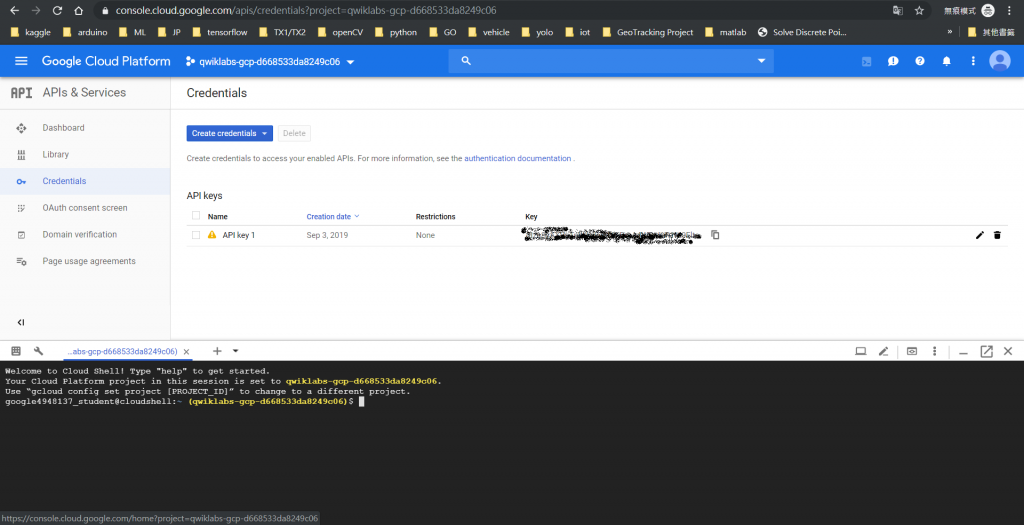Go to browser home page icon
Viewport: 1024px width, 525px height.
[78, 10]
